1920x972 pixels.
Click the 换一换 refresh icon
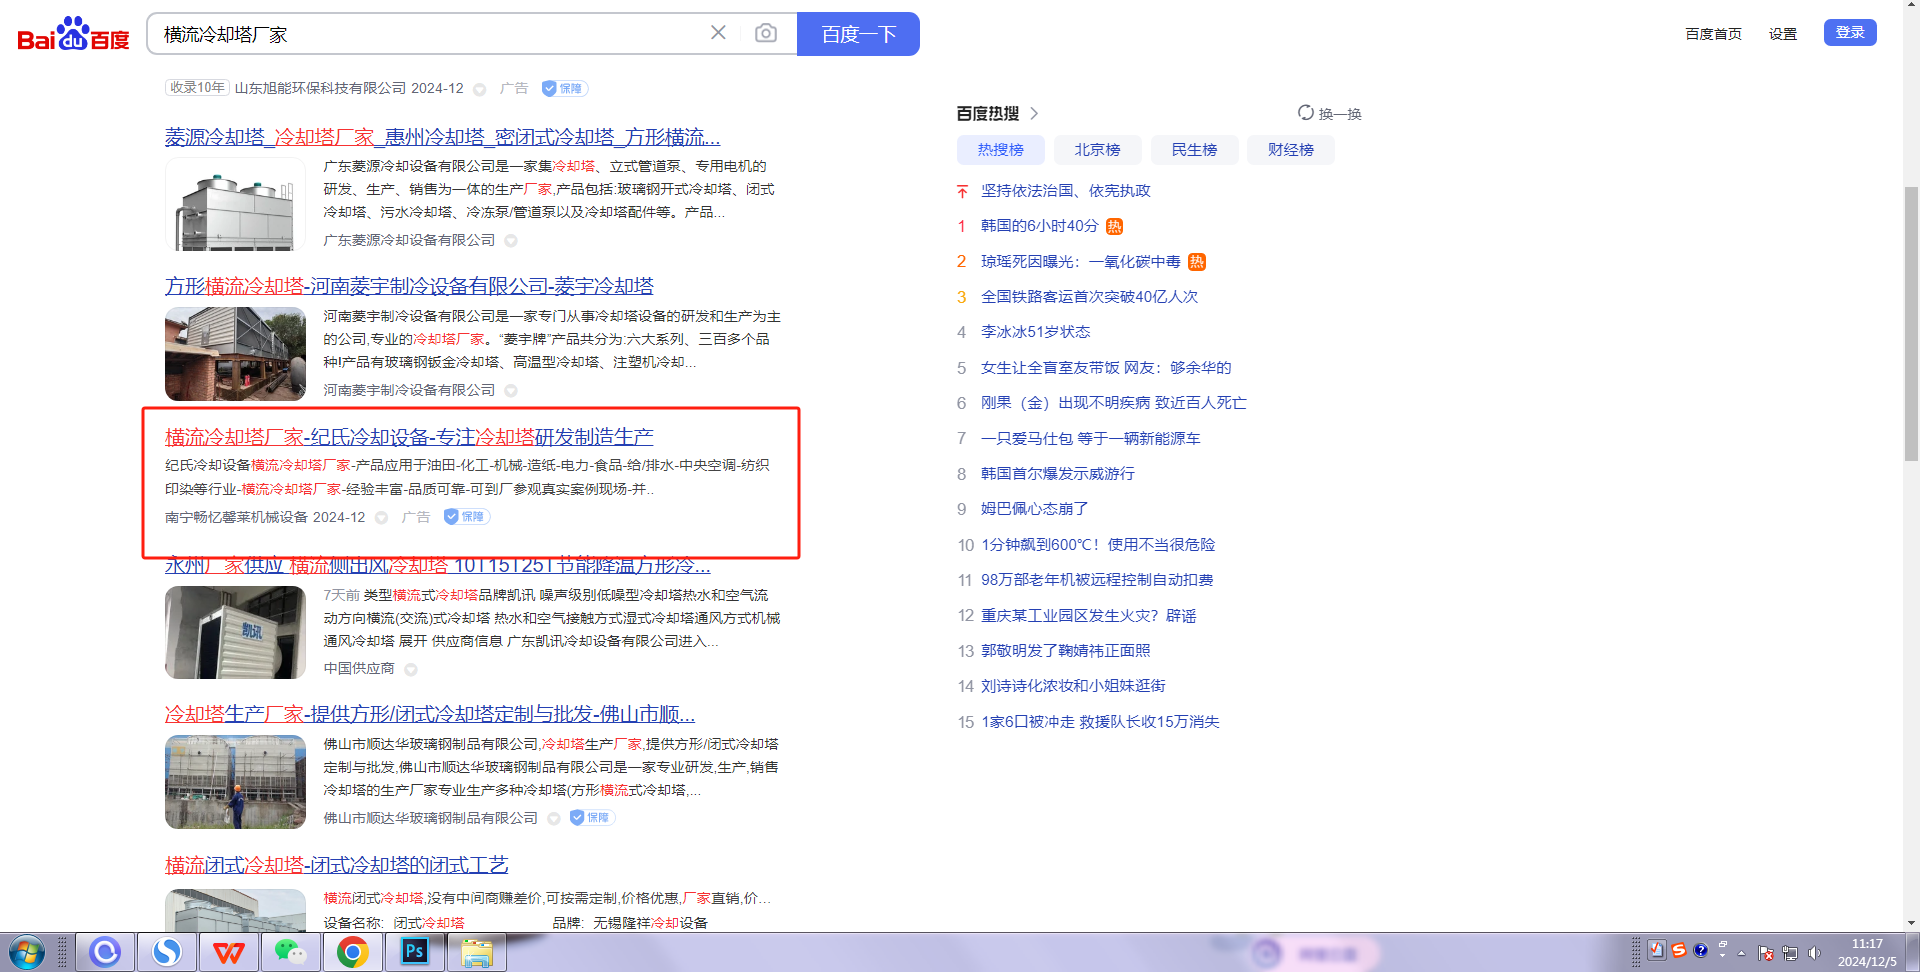pos(1306,113)
